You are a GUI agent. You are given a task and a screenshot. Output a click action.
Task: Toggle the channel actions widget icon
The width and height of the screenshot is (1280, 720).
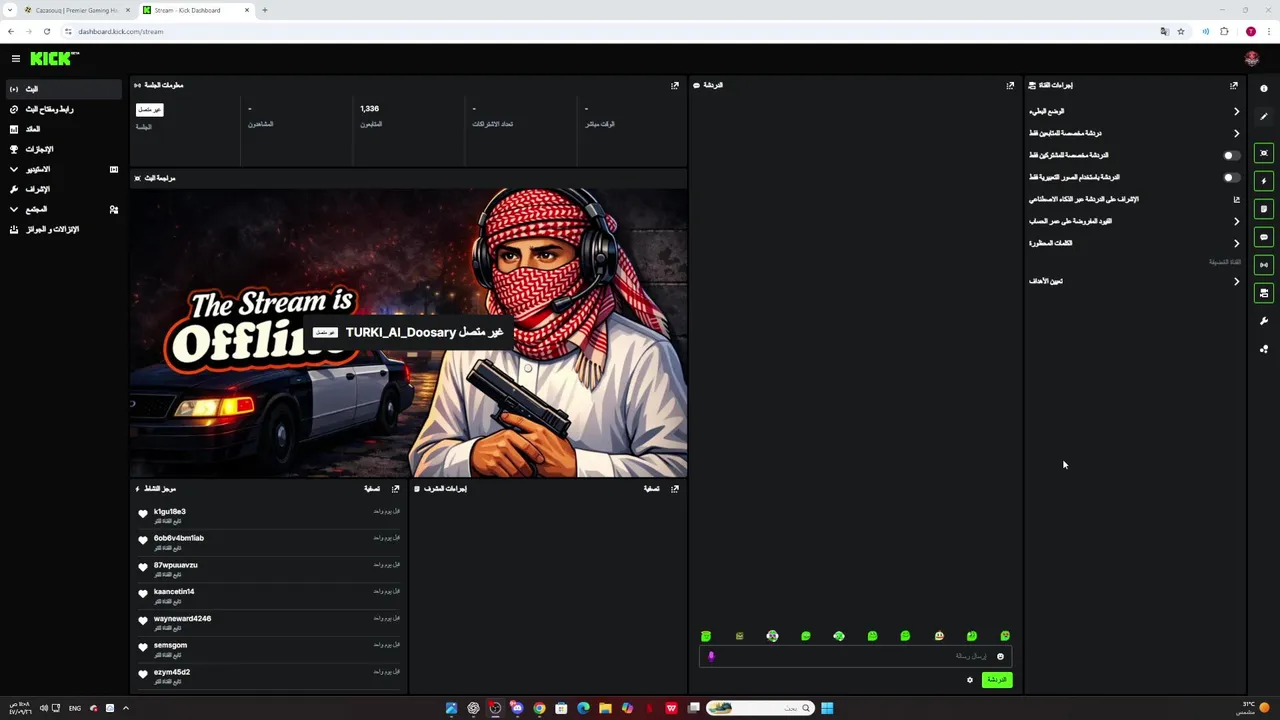pyautogui.click(x=1264, y=293)
